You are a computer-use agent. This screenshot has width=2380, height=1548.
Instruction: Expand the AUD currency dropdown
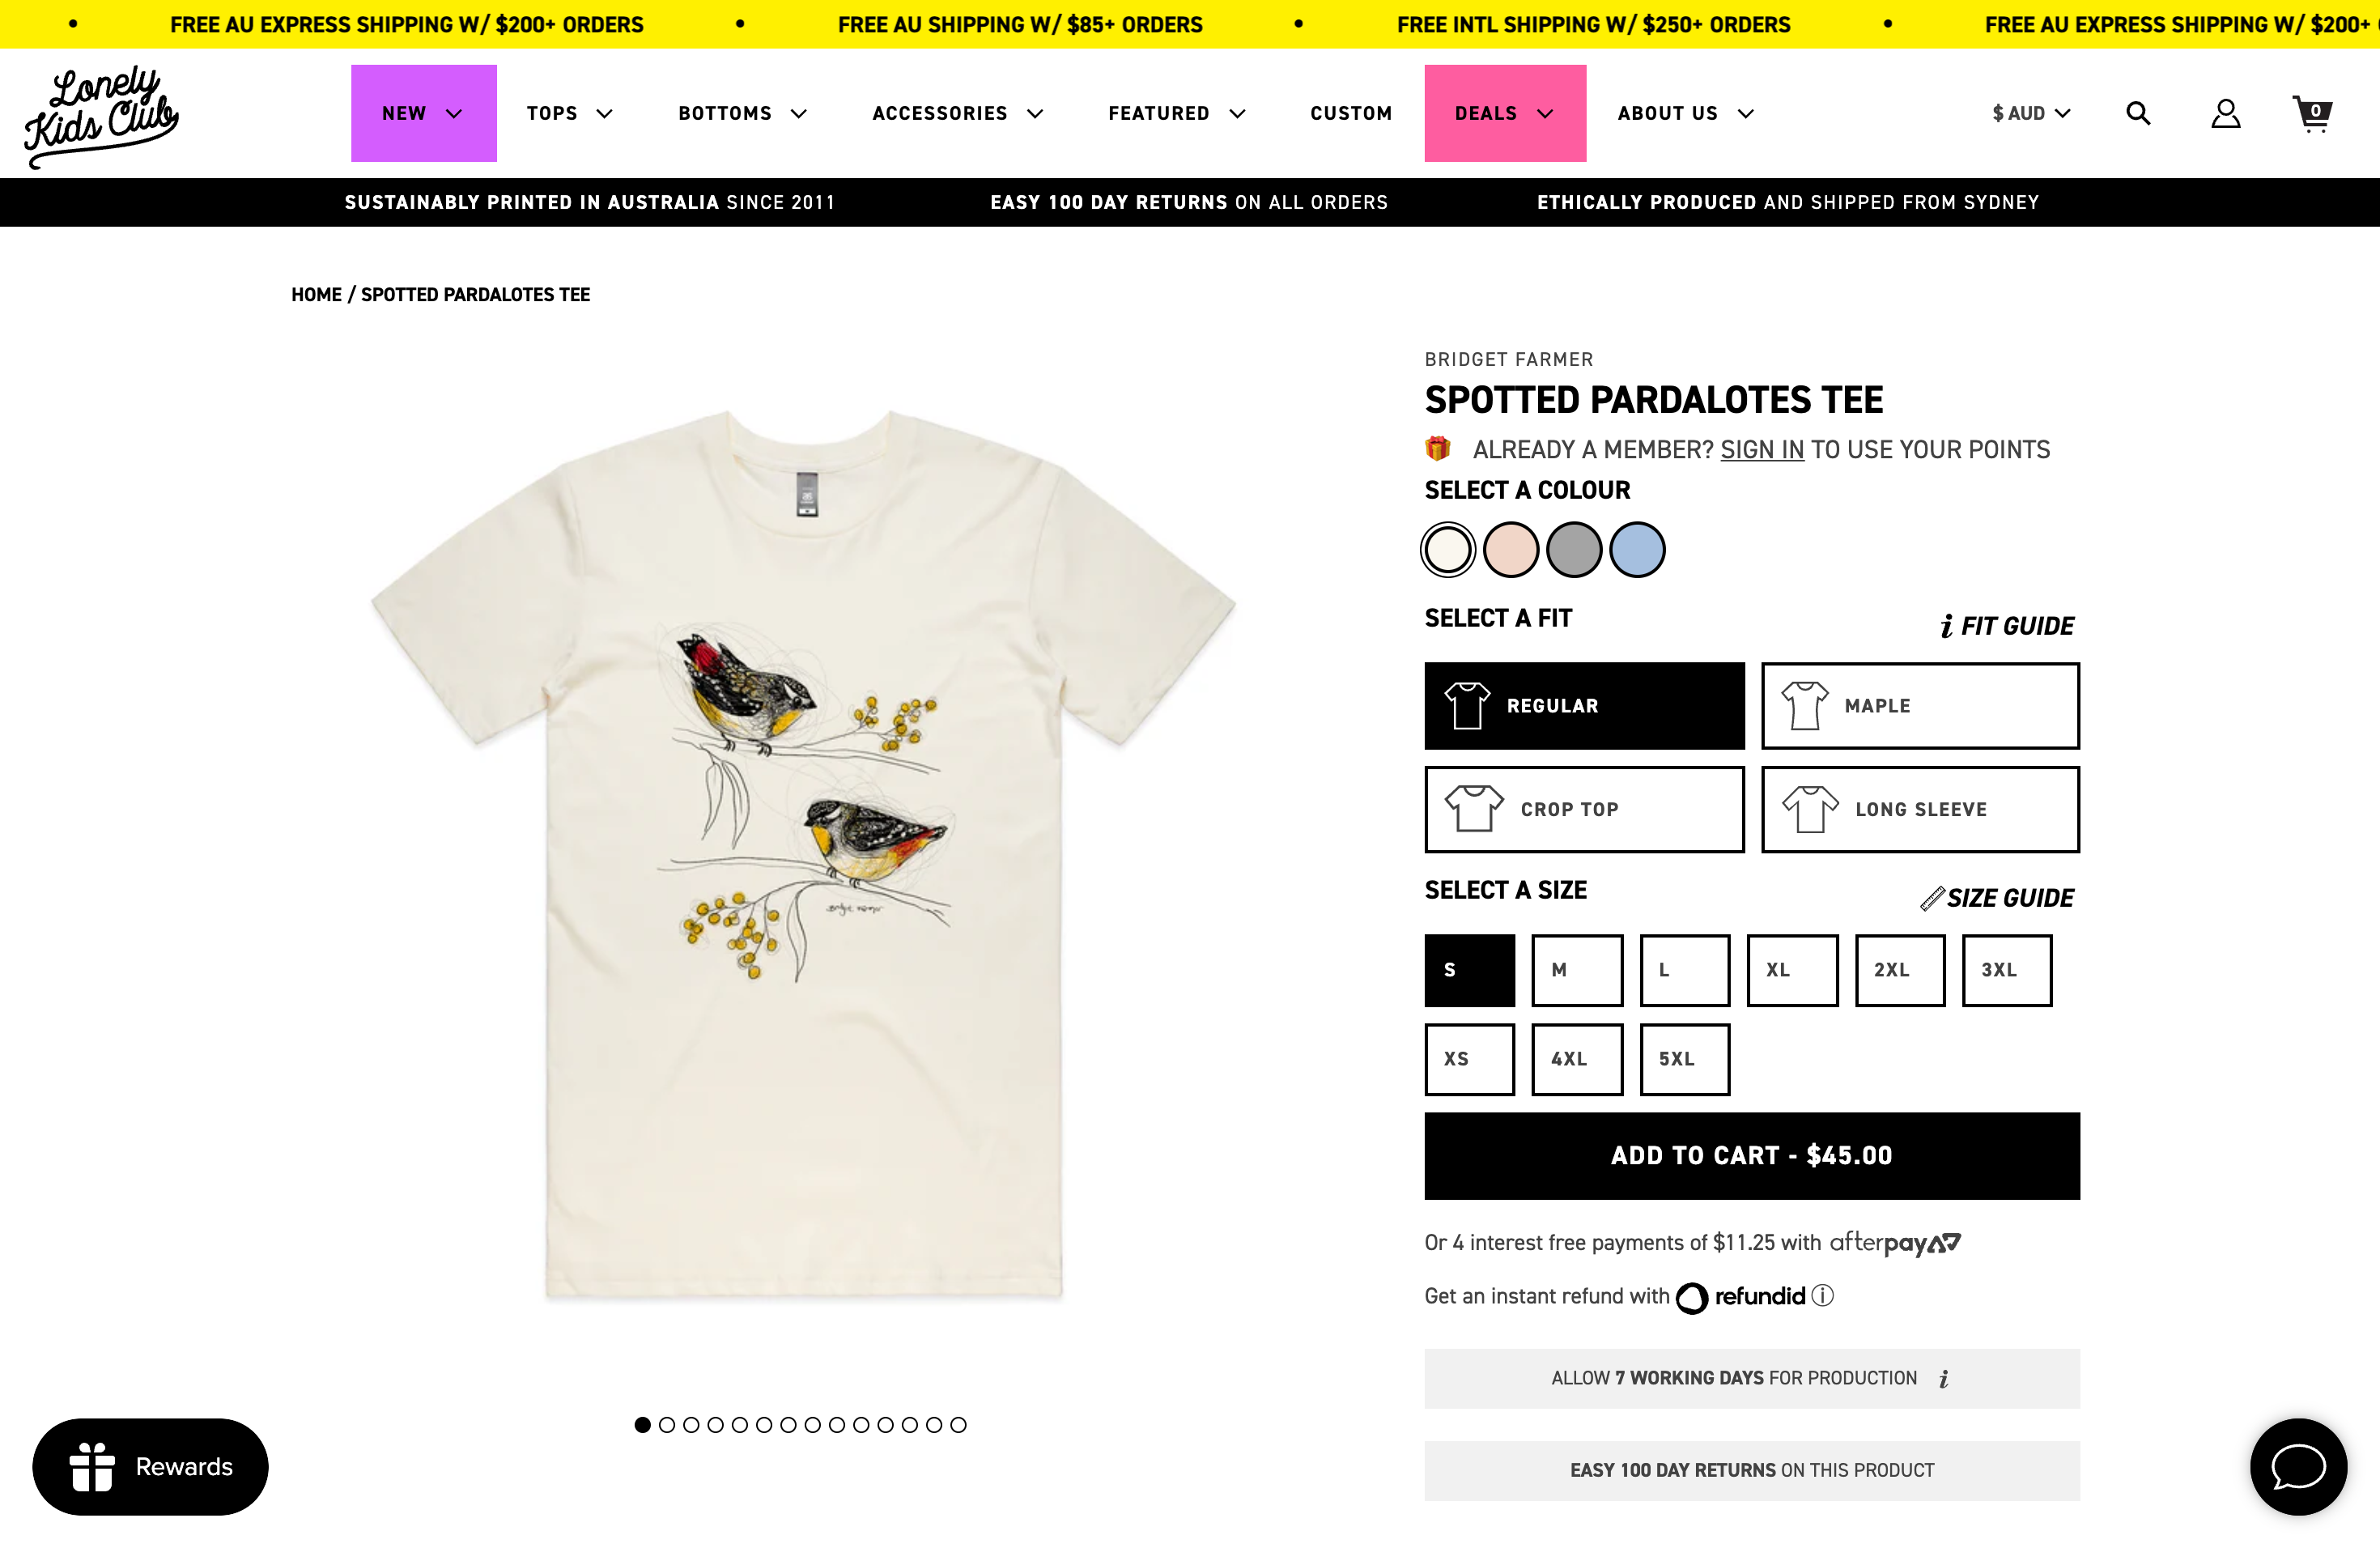pyautogui.click(x=2030, y=113)
